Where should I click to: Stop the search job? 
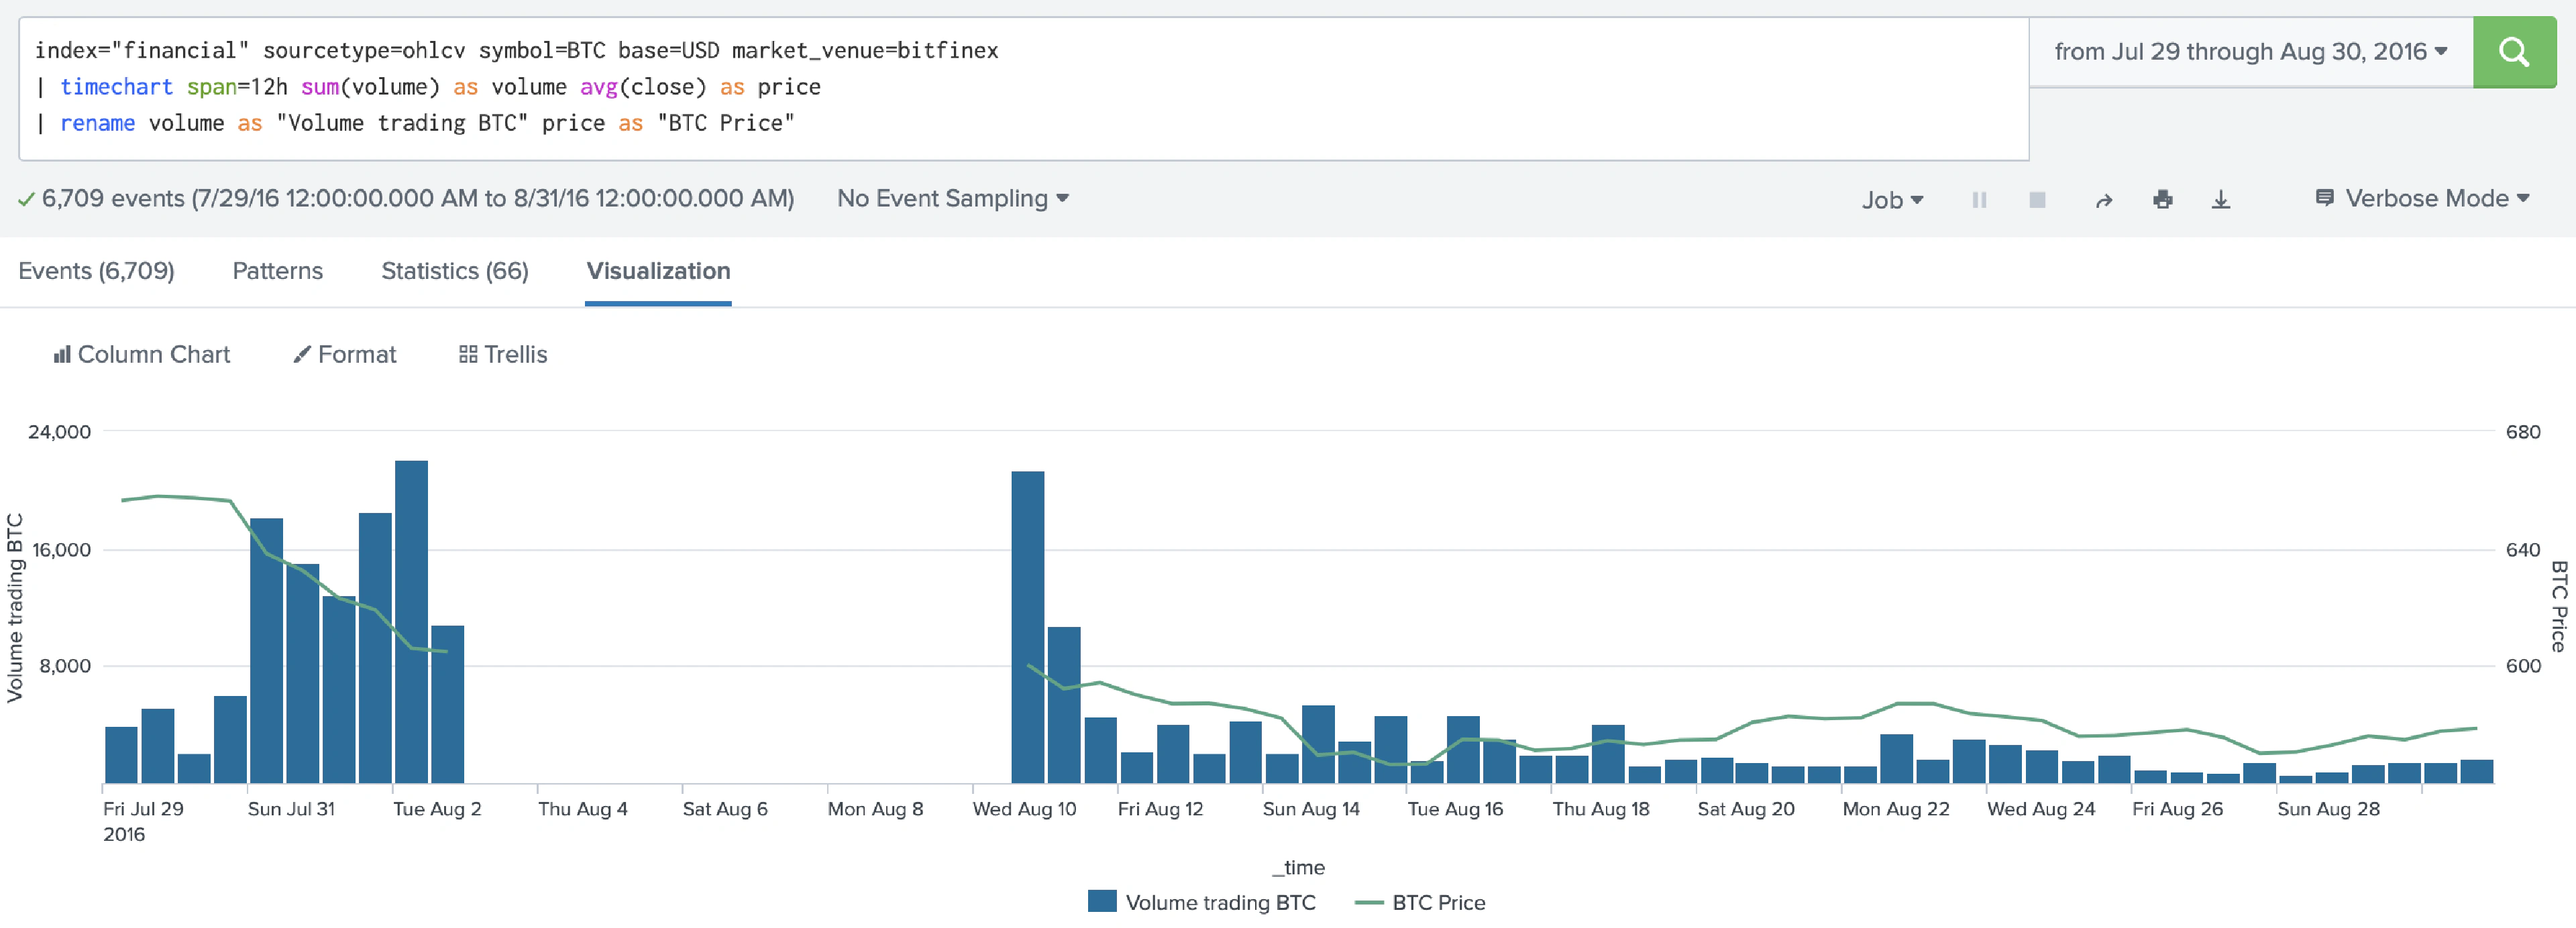point(2037,200)
